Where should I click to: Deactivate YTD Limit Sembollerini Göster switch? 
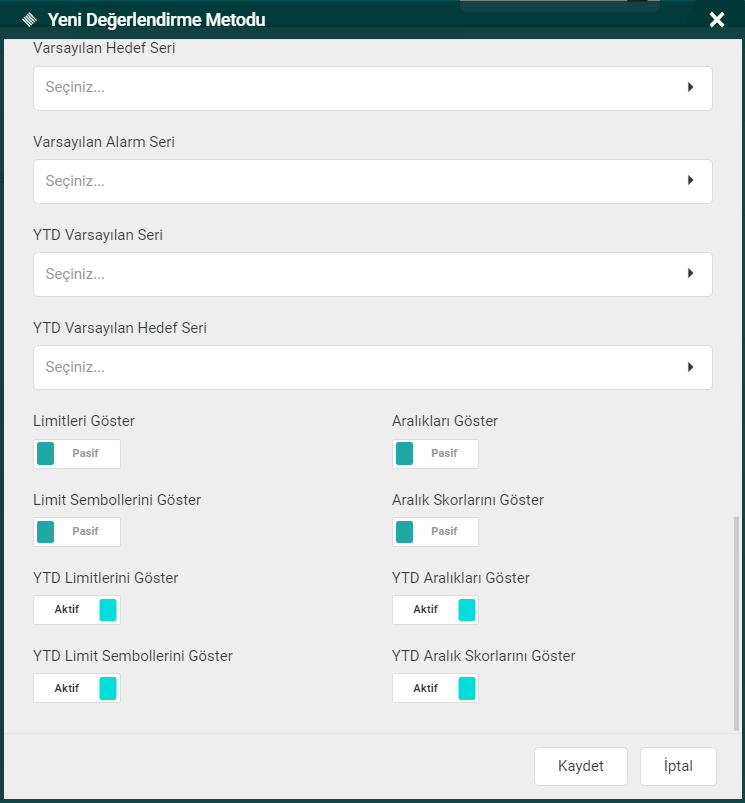pos(77,688)
